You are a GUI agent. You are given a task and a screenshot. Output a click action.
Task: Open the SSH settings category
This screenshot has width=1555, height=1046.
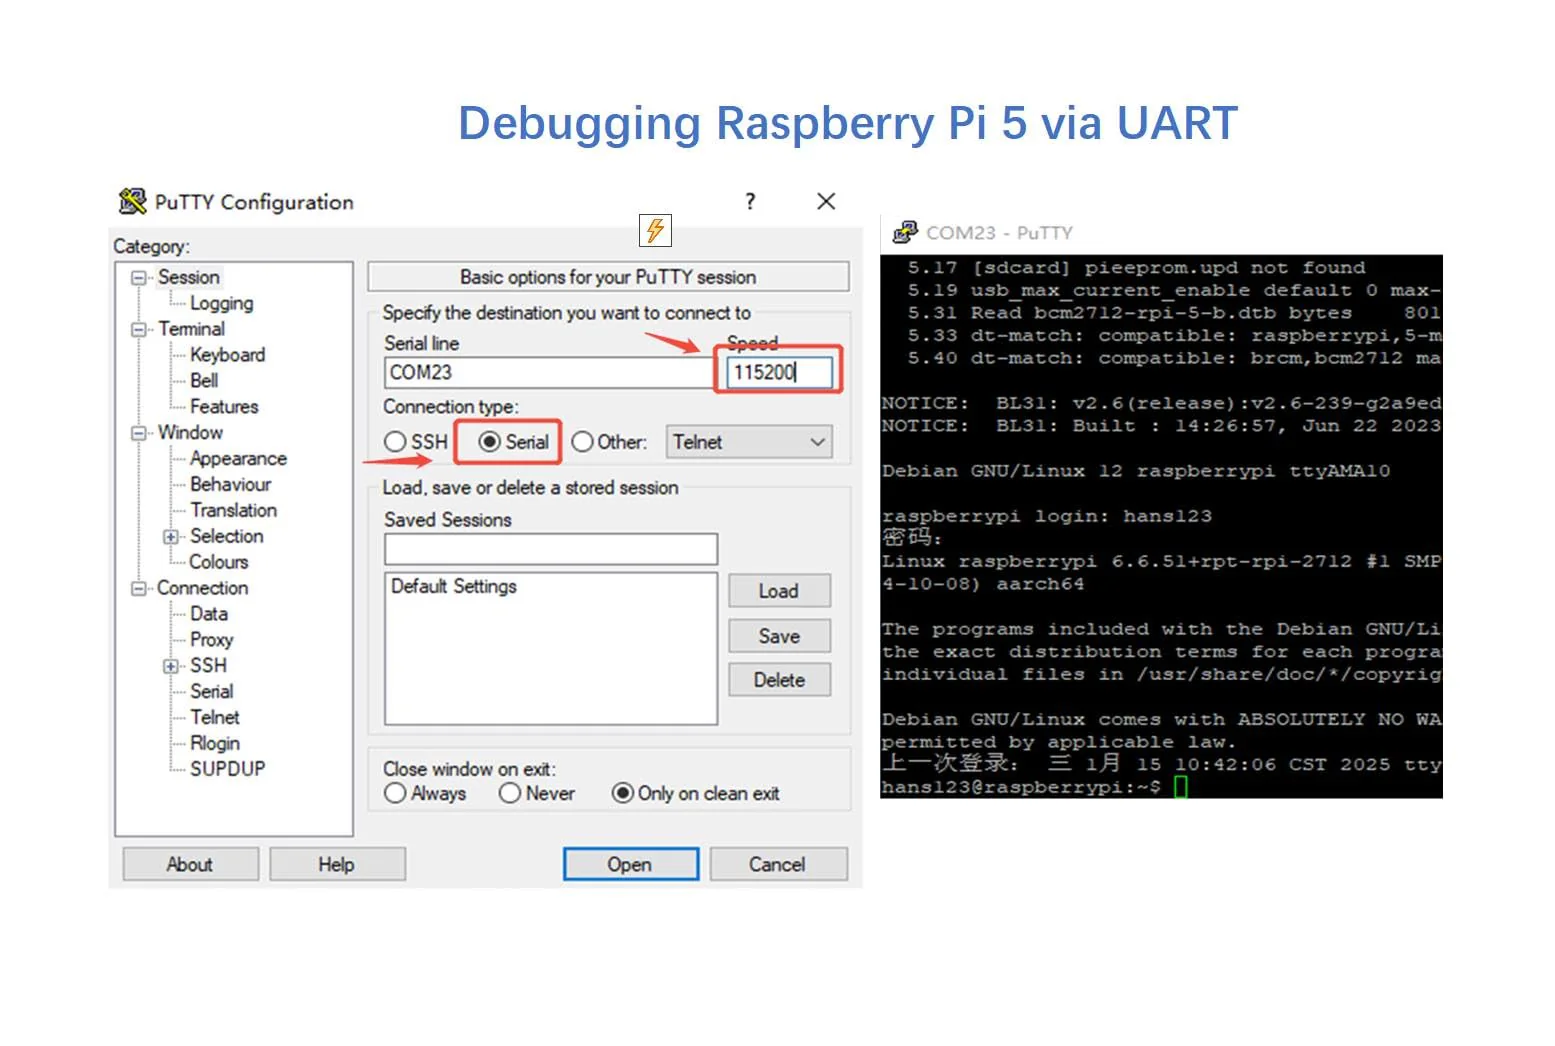208,666
